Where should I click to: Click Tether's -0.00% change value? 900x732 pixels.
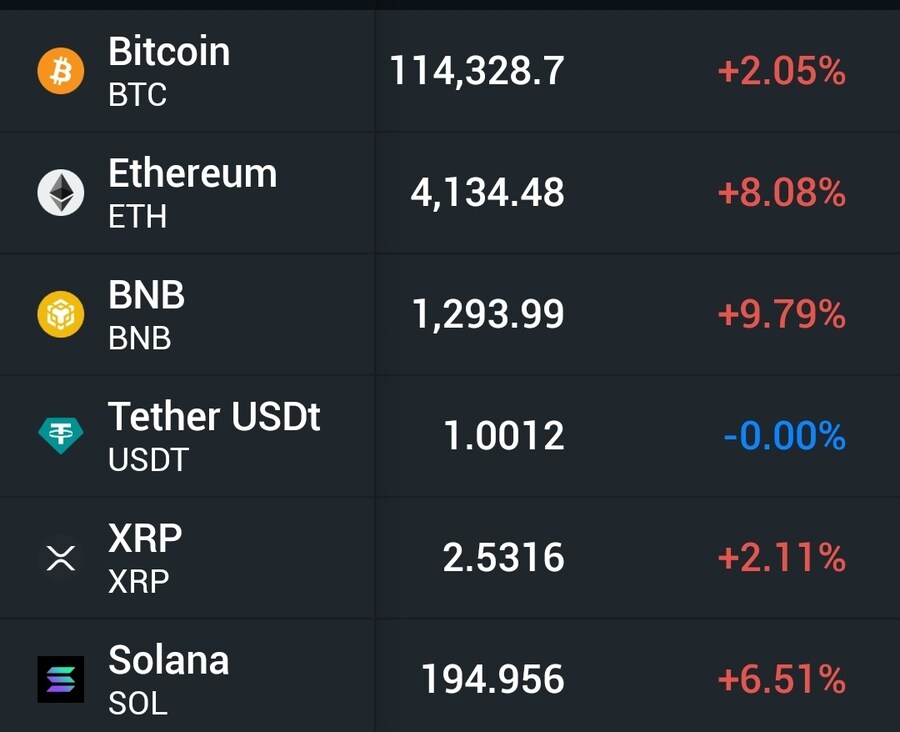pyautogui.click(x=784, y=436)
